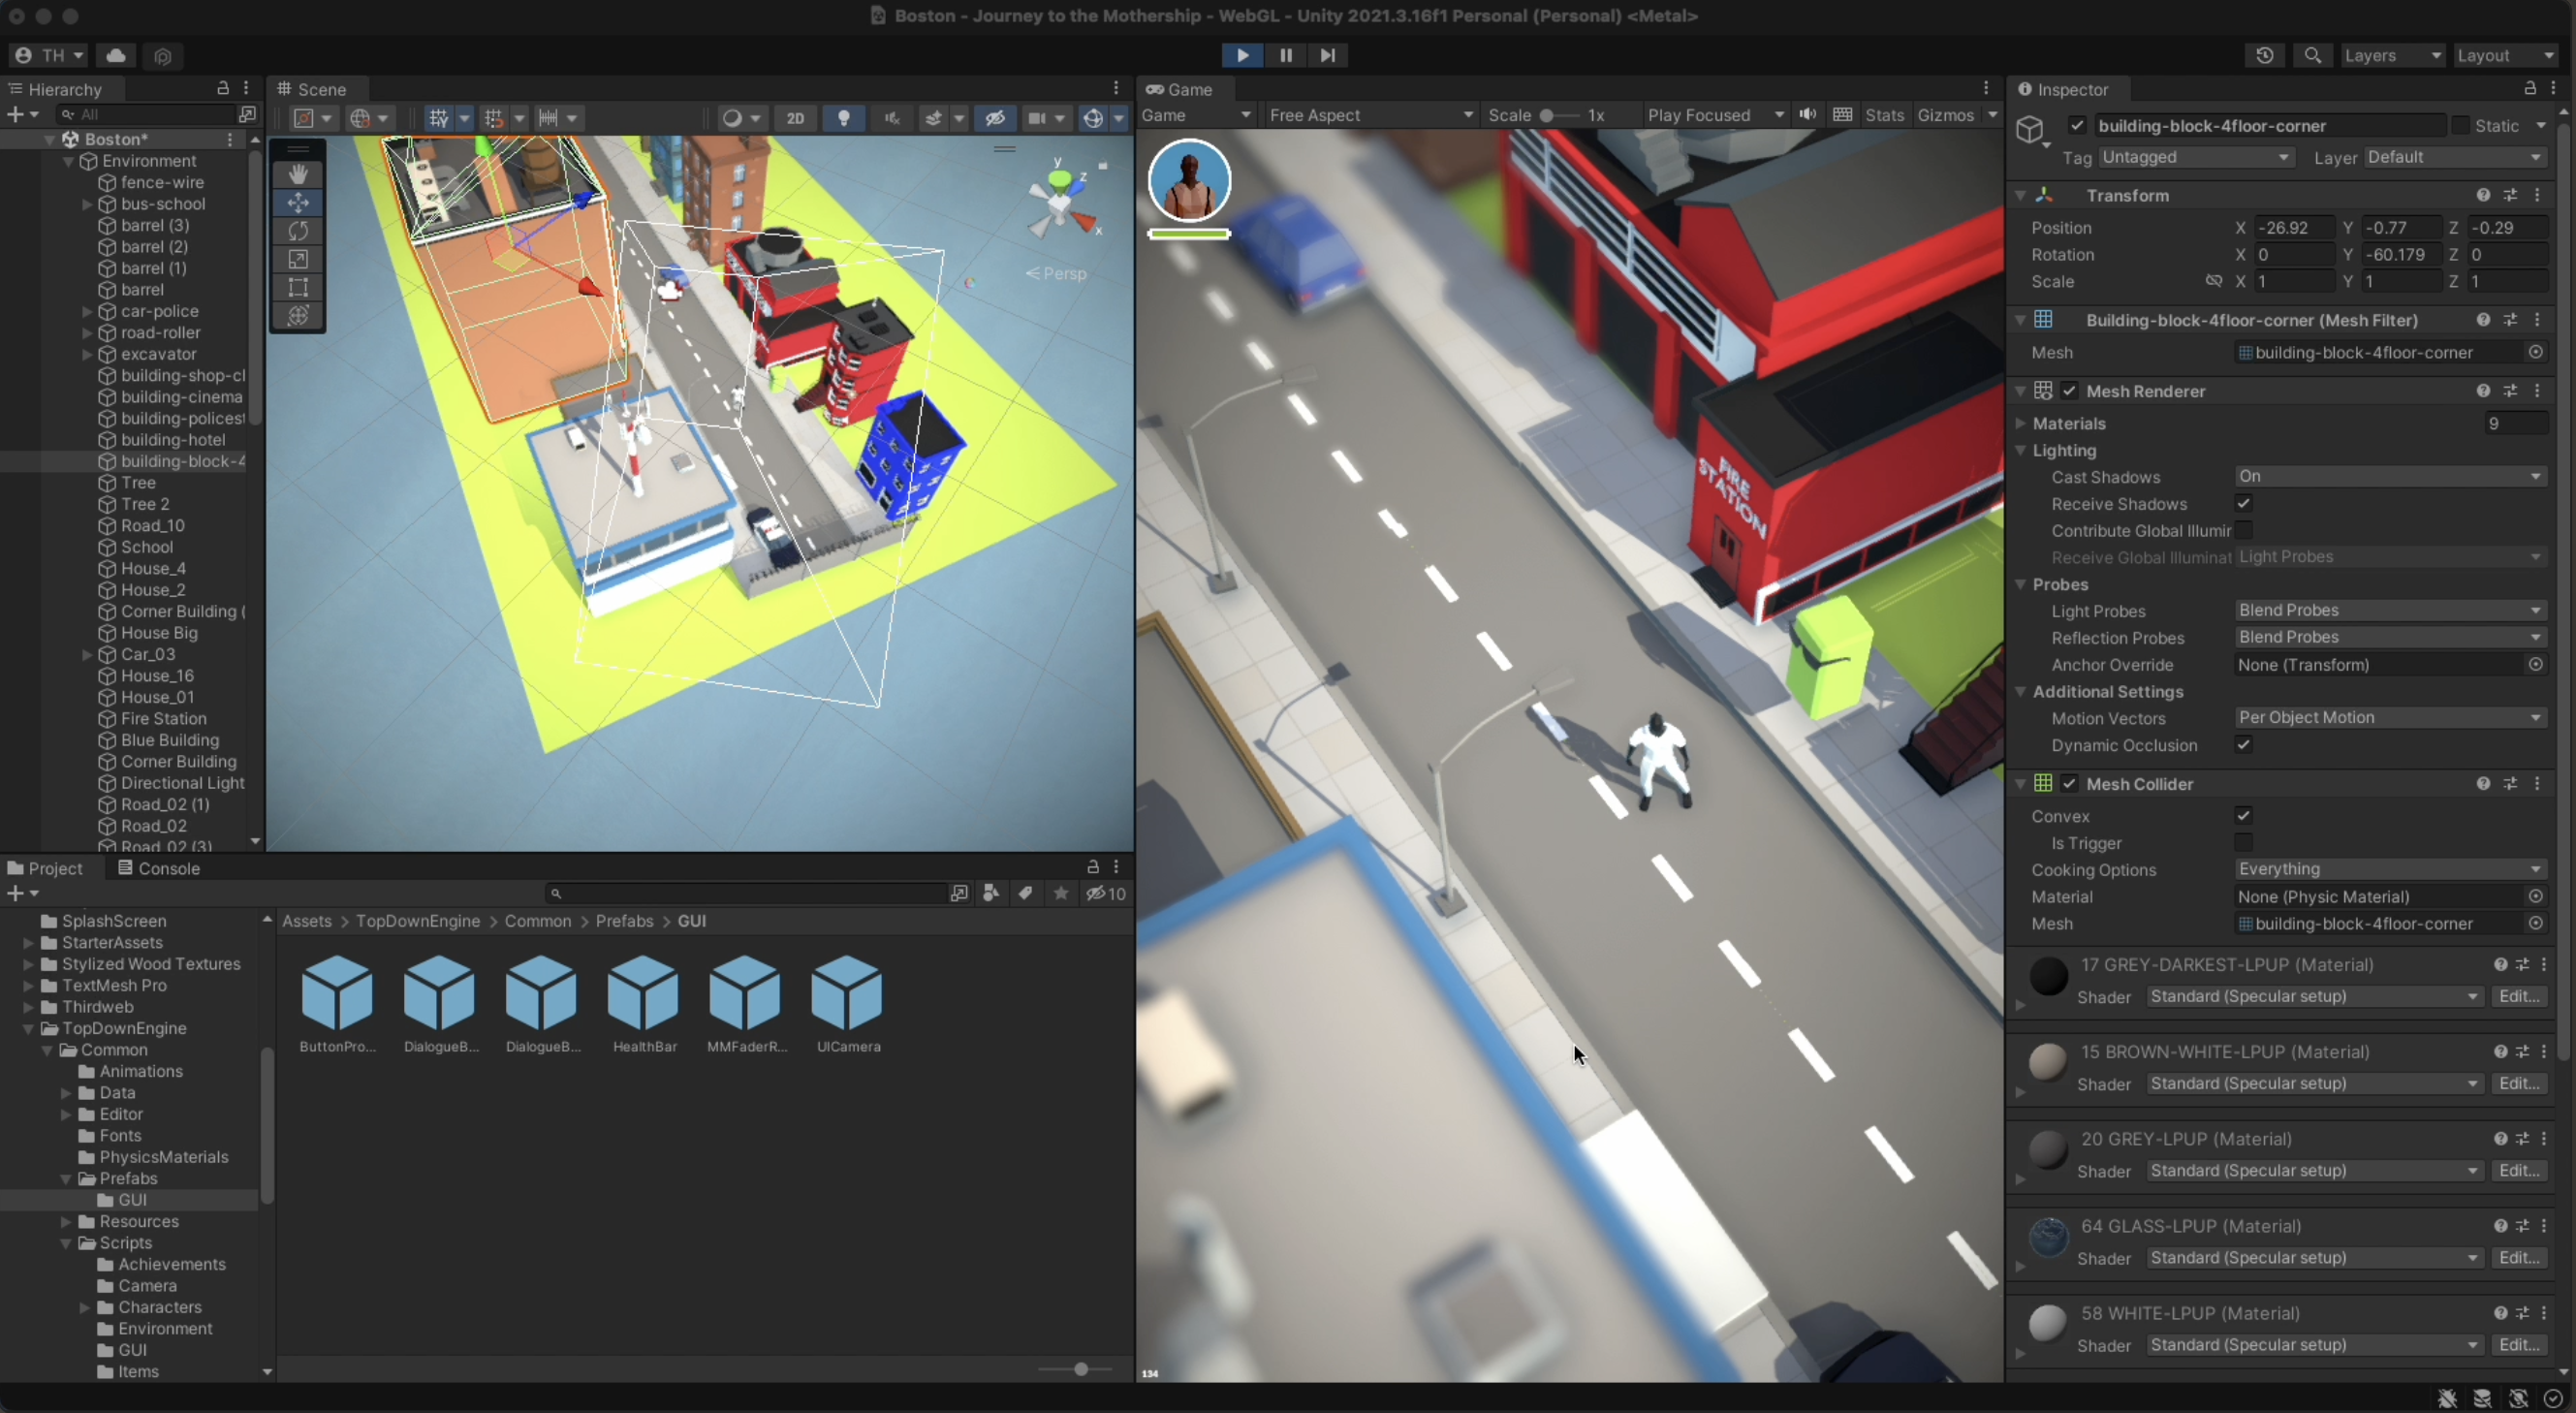
Task: Adjust the game Scale slider
Action: (1546, 115)
